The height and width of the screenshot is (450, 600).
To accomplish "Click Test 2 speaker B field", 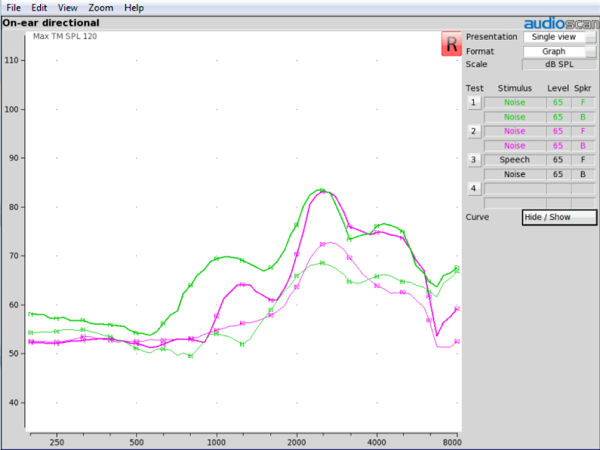I will 583,146.
